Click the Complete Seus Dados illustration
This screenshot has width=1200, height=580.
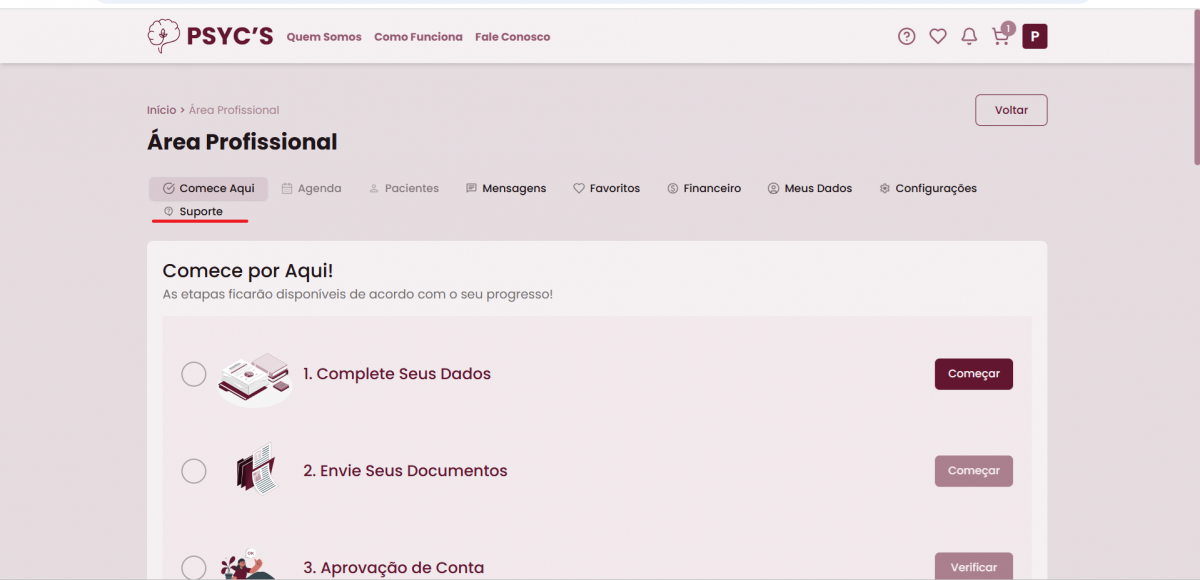(x=255, y=376)
